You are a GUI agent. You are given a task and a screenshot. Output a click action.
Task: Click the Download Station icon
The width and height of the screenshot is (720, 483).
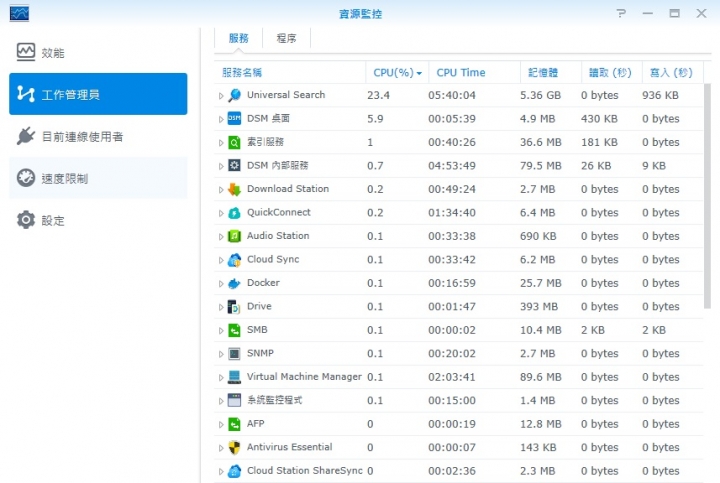point(234,189)
